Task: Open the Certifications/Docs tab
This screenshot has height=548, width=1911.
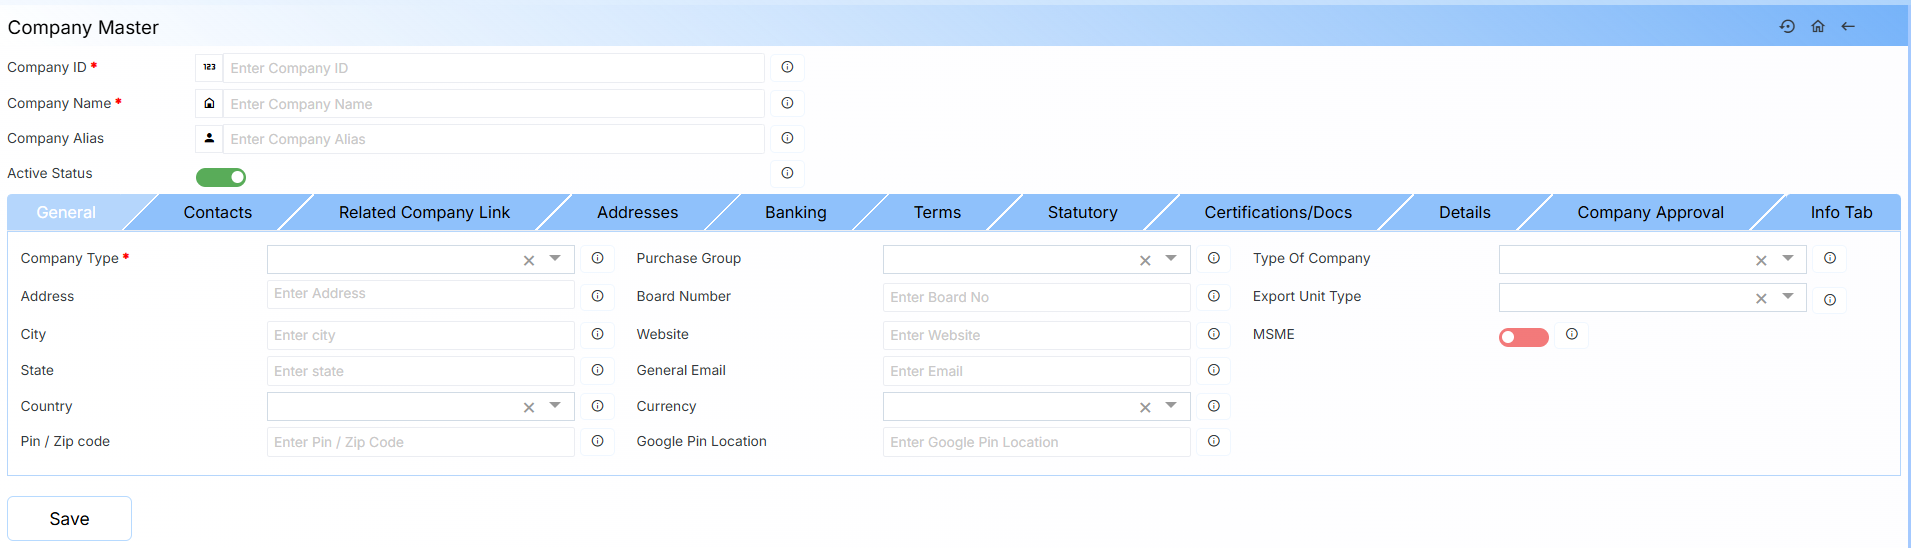Action: pos(1277,212)
